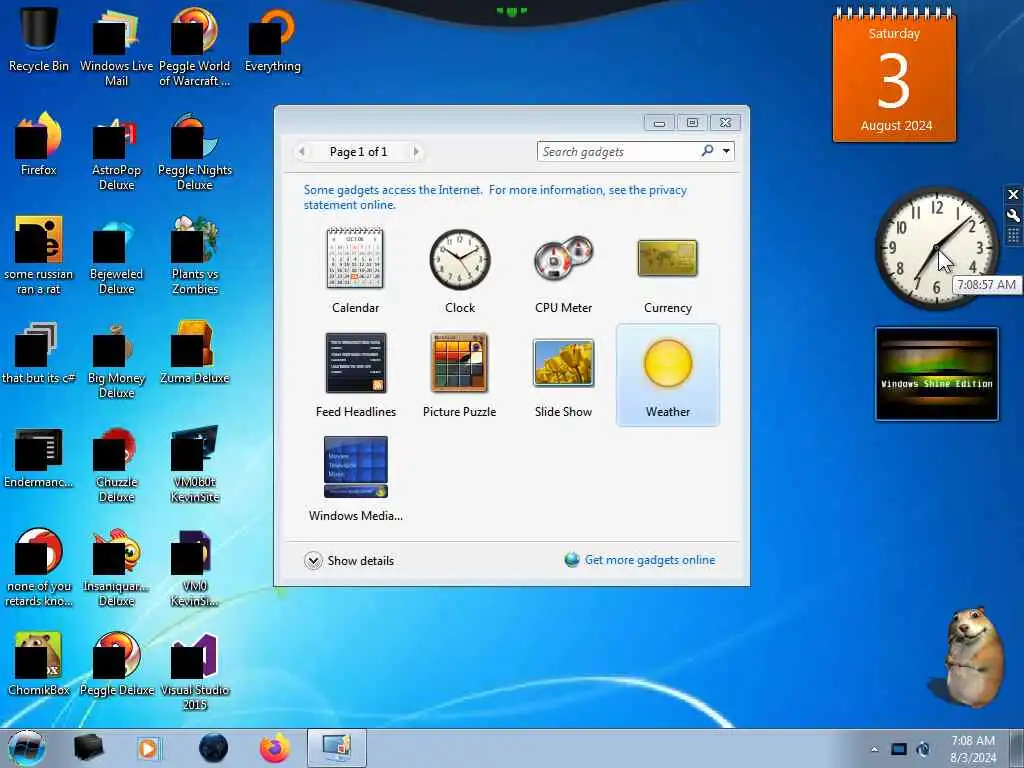Select the Bejeweled Deluxe desktop icon
Viewport: 1024px width, 768px height.
(116, 256)
